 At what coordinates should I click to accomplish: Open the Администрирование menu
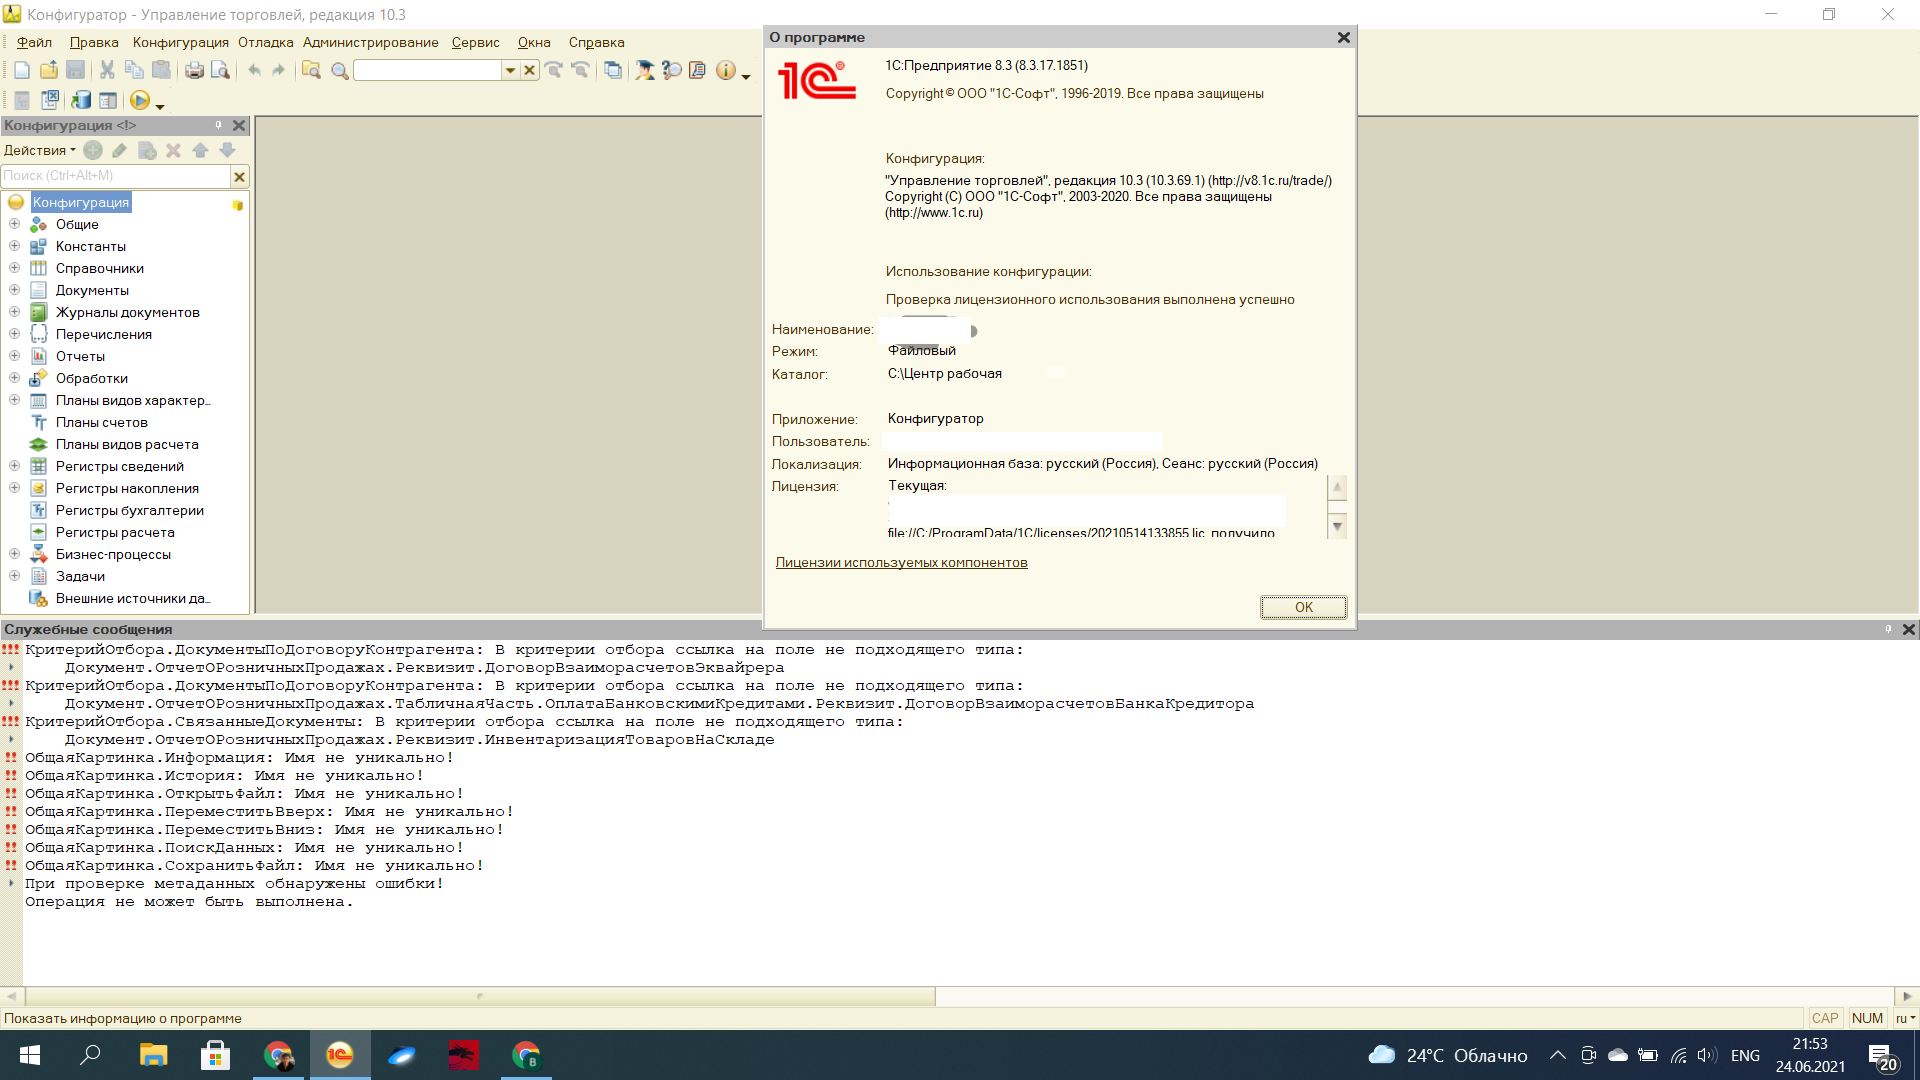[x=370, y=42]
